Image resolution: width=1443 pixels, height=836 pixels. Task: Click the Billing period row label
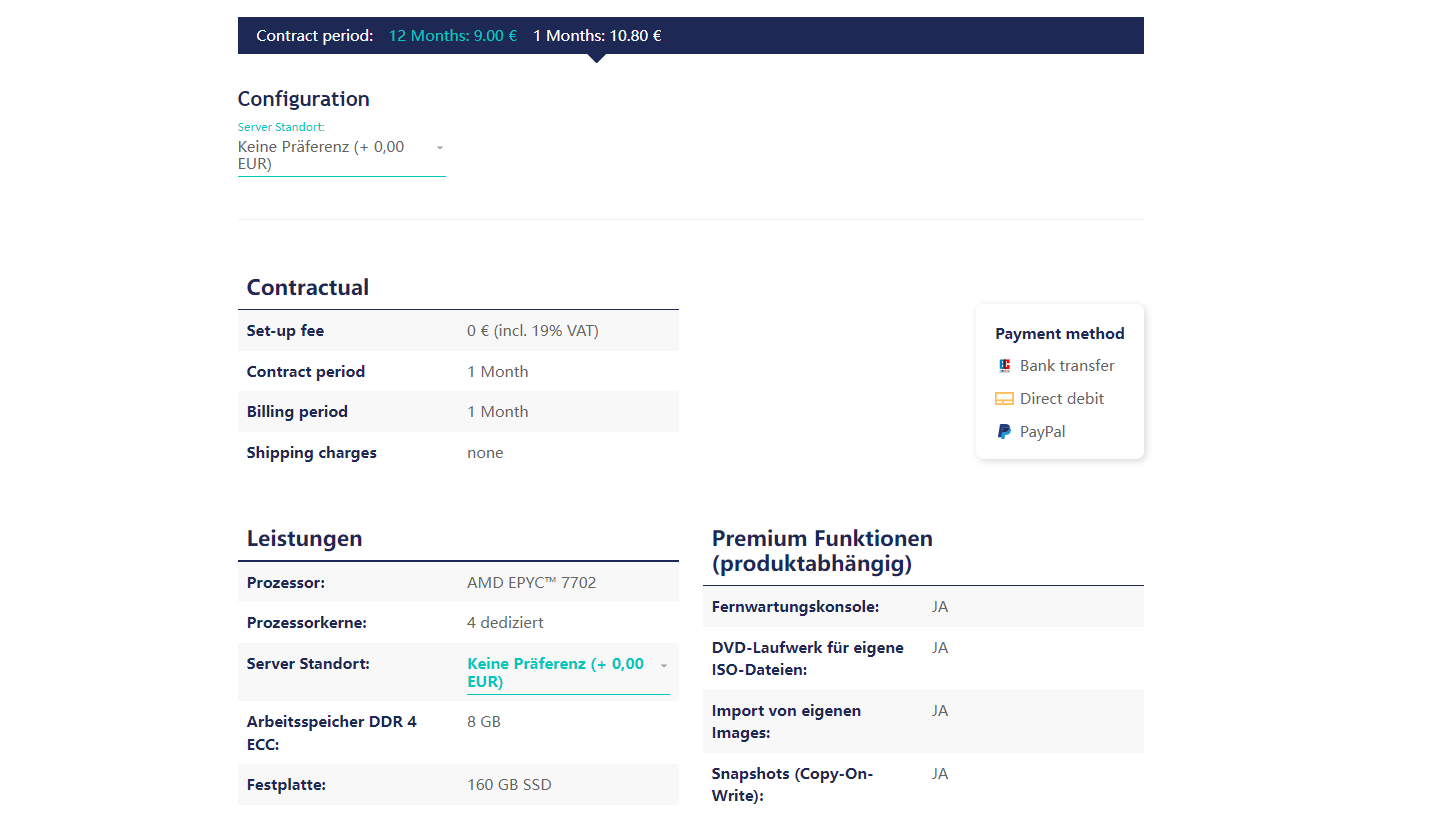pyautogui.click(x=297, y=412)
